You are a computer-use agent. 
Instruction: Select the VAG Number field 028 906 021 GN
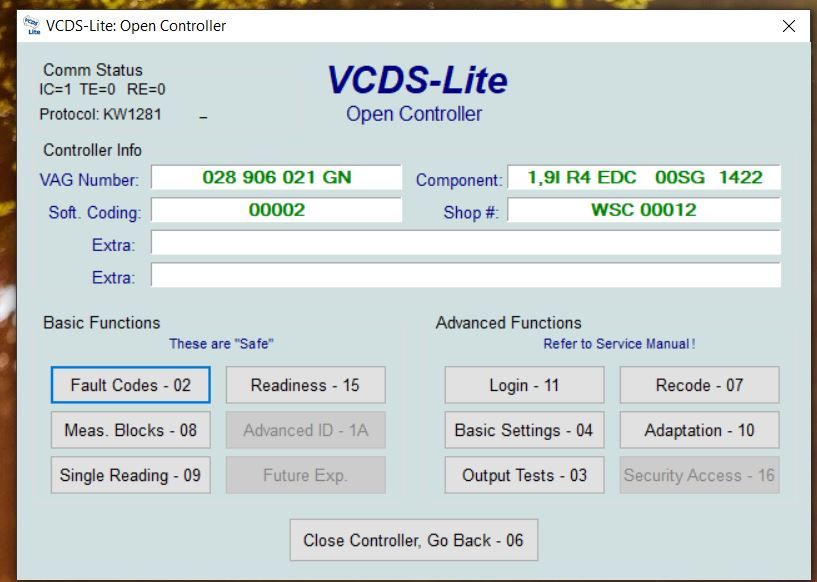click(x=277, y=178)
